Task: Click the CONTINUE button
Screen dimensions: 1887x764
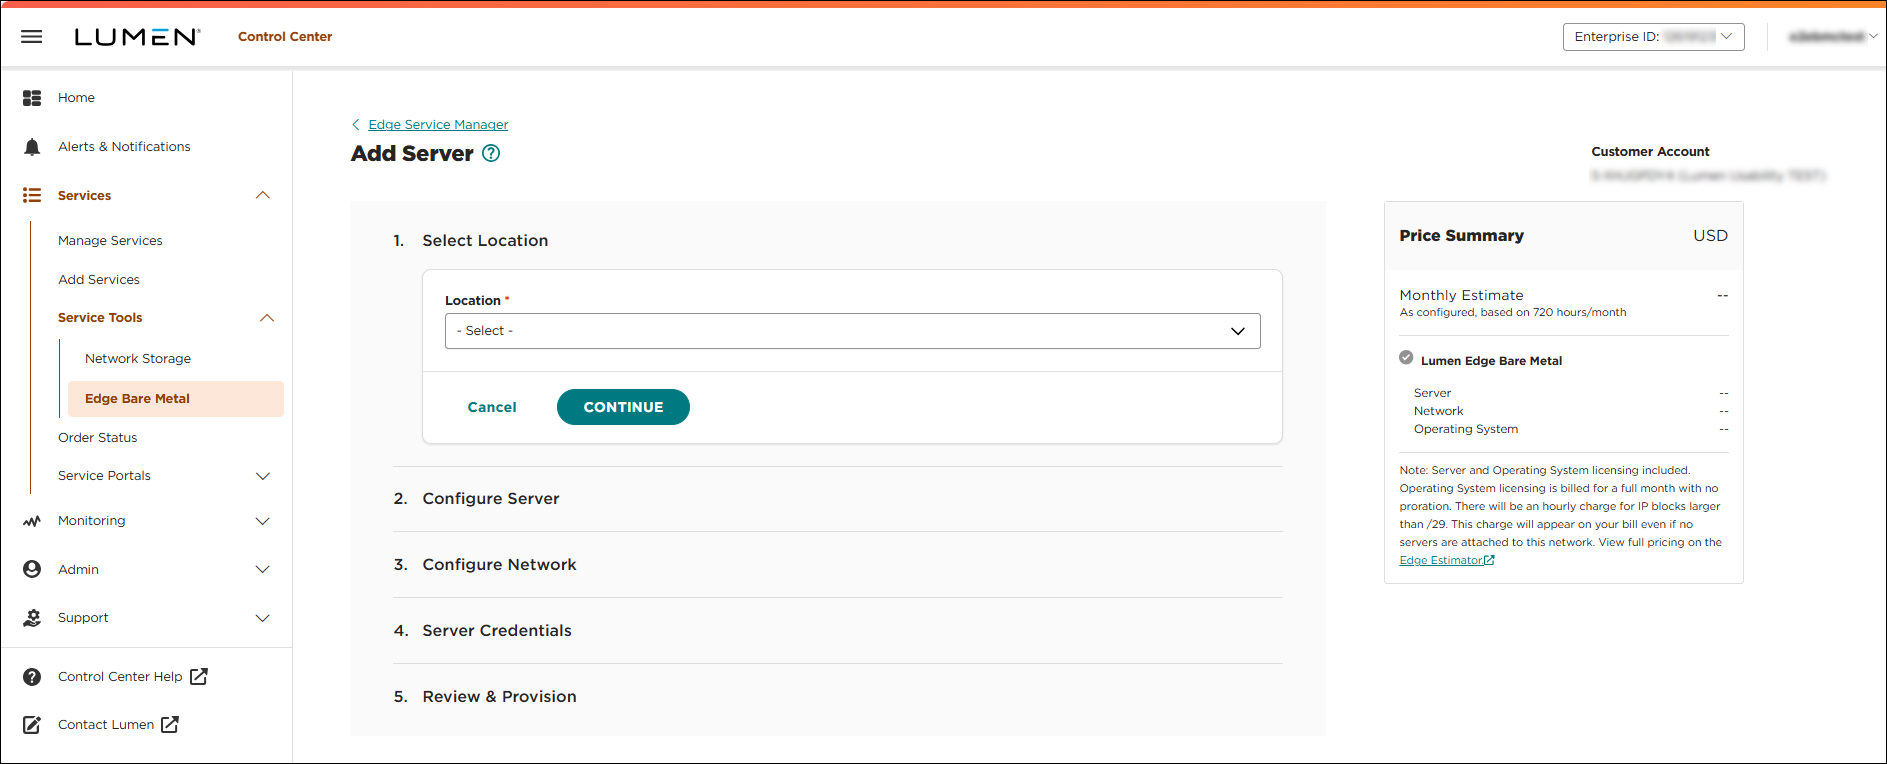Action: coord(623,407)
